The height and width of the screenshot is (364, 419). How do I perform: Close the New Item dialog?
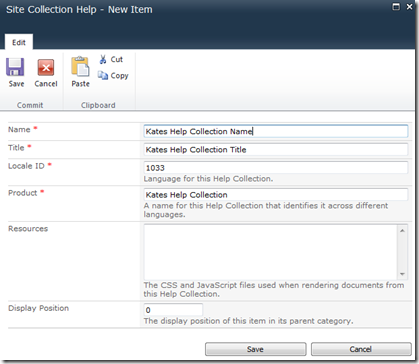click(x=409, y=7)
